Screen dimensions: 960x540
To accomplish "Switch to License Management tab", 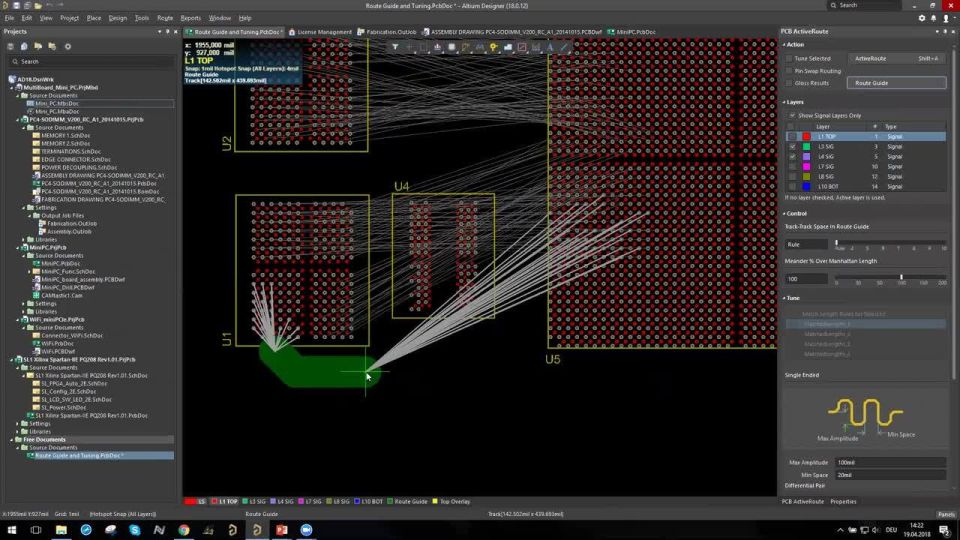I will pyautogui.click(x=320, y=32).
